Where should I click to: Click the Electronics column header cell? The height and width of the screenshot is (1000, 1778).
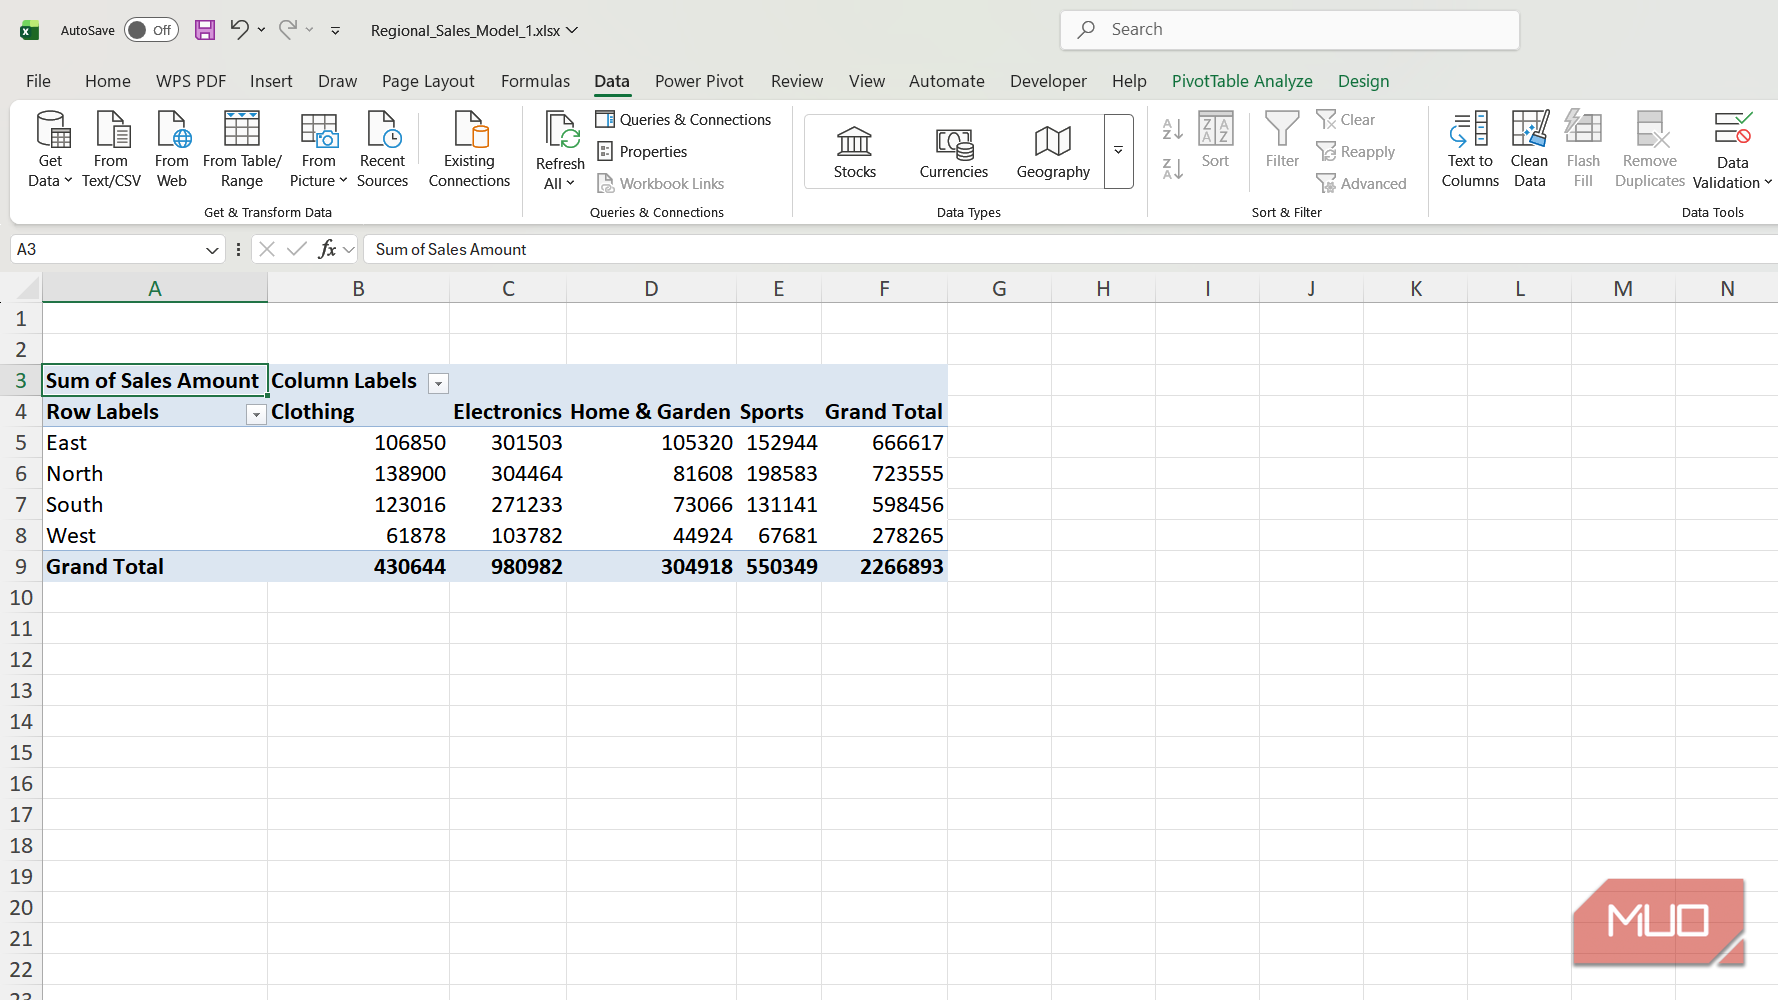coord(508,412)
